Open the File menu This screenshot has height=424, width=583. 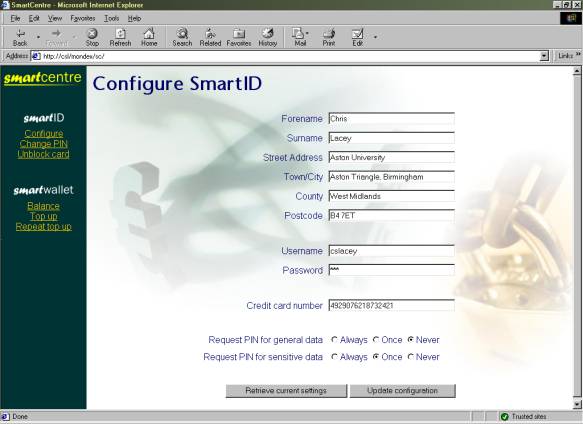[15, 18]
